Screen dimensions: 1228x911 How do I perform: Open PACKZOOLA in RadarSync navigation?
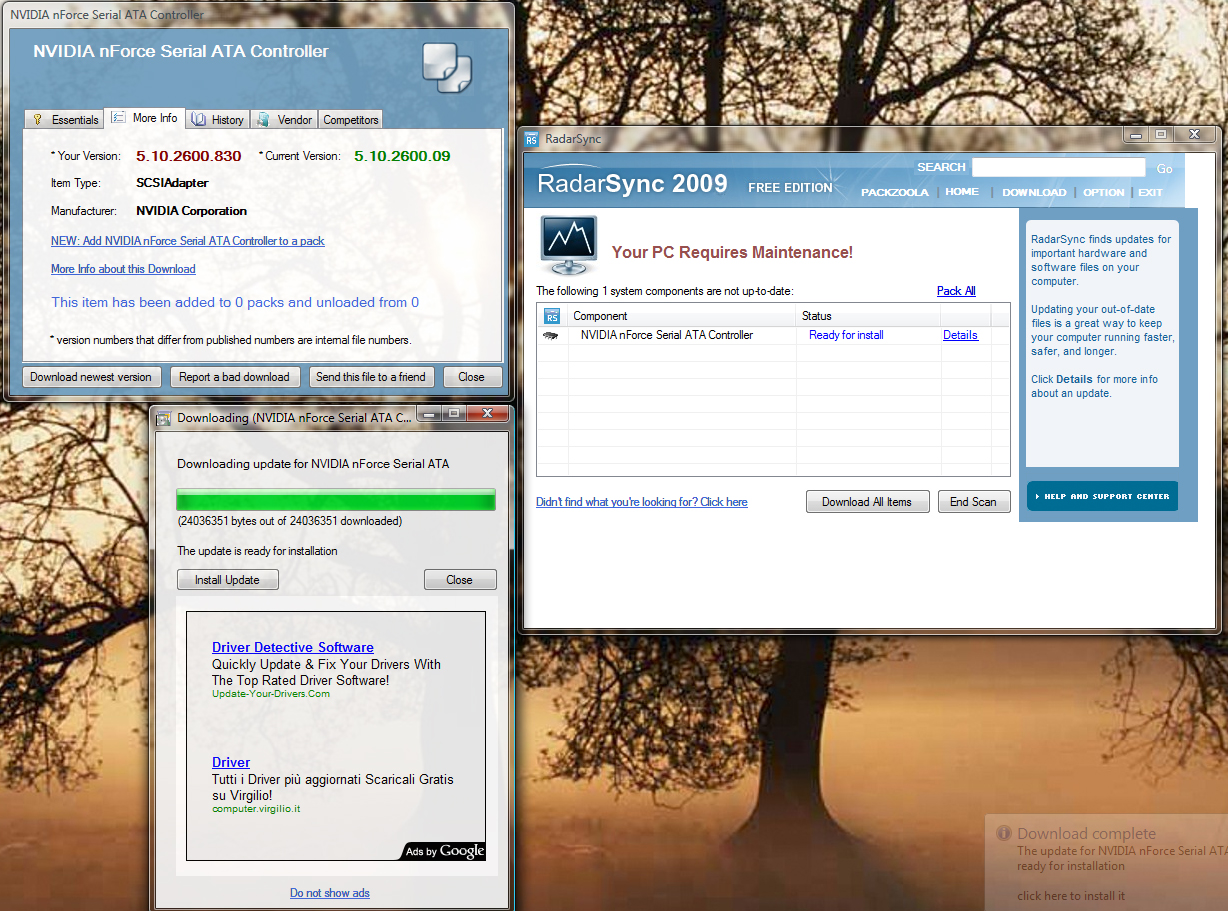point(895,192)
